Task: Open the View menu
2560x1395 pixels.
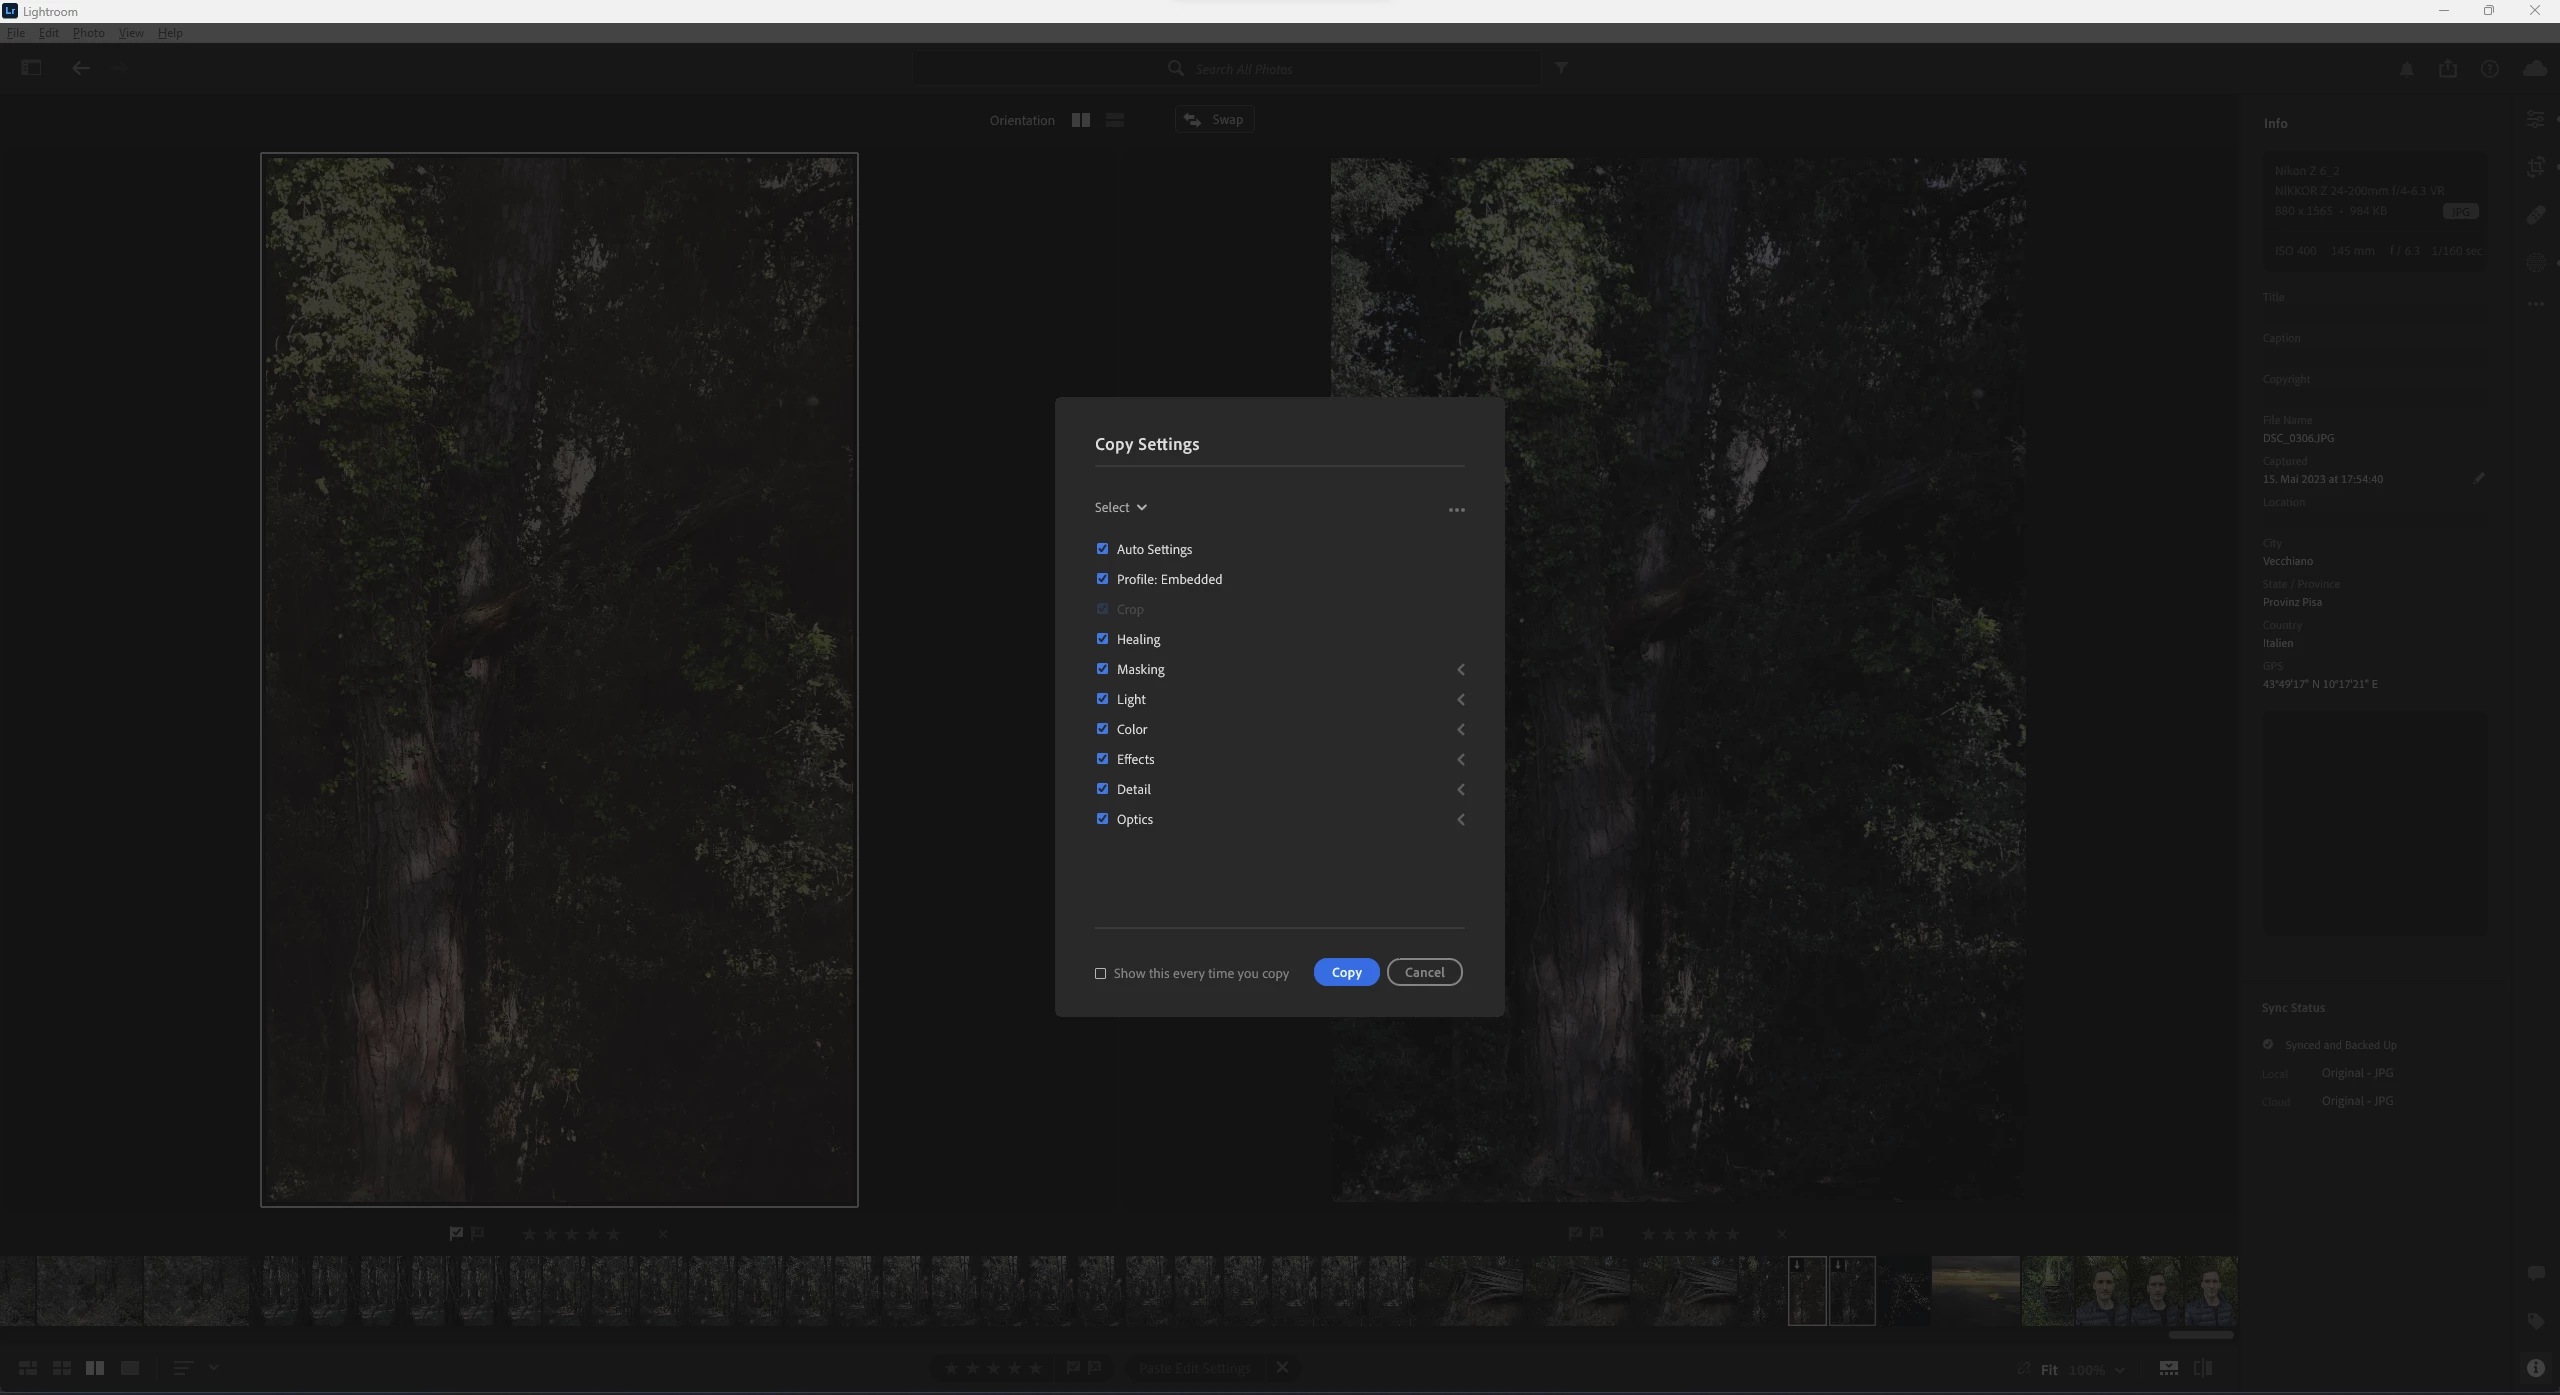Action: click(131, 33)
